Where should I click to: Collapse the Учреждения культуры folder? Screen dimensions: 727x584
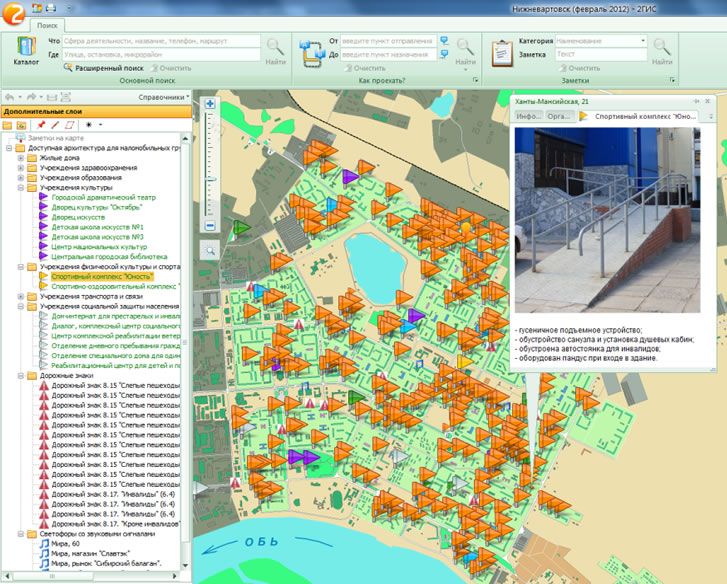[20, 188]
